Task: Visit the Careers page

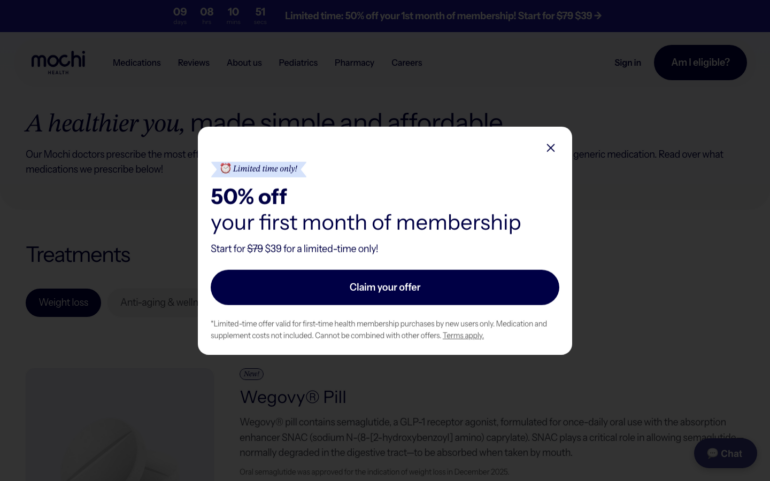Action: click(406, 63)
